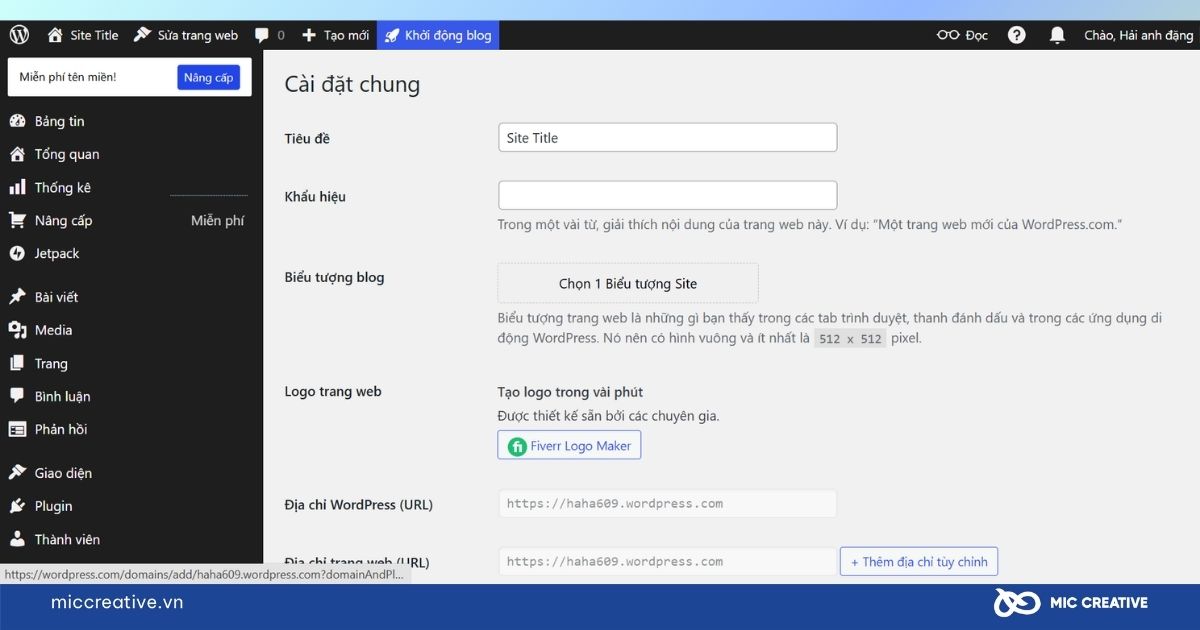Click Thêm địa chỉ tùy chỉnh button
This screenshot has width=1200, height=630.
click(x=919, y=561)
